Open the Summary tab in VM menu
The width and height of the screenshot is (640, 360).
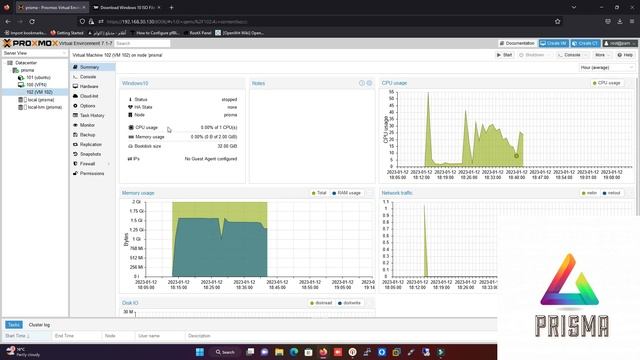point(93,67)
